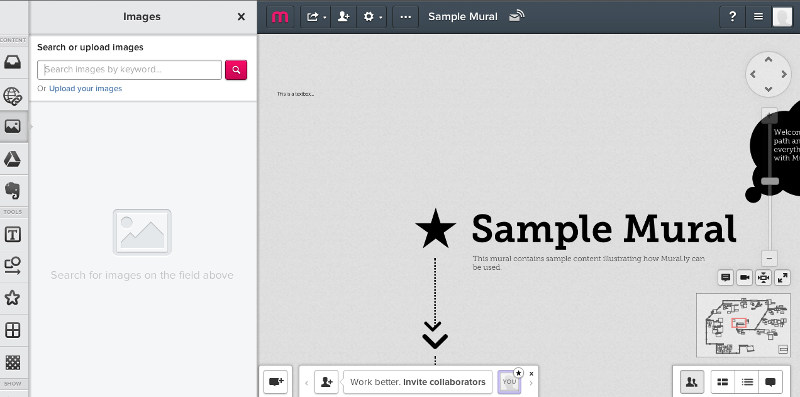Select the double chevron arrow on canvas
Viewport: 800px width, 397px height.
pos(435,335)
